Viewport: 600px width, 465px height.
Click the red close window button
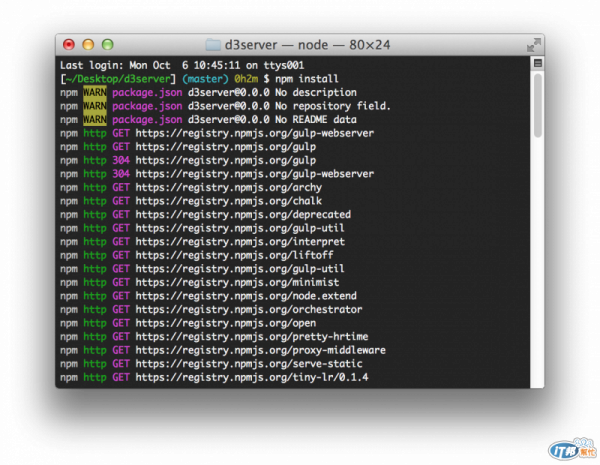(x=69, y=45)
